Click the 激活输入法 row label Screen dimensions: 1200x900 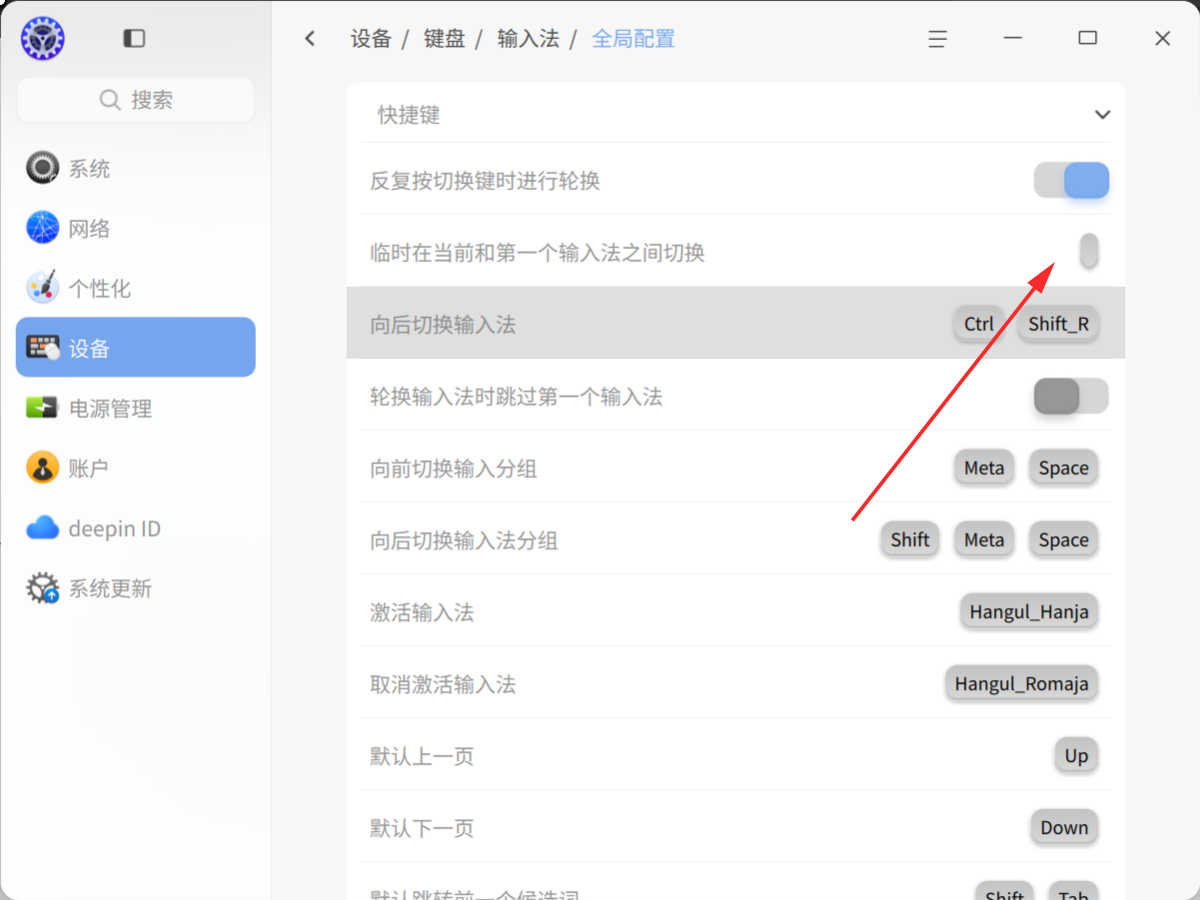coord(422,613)
